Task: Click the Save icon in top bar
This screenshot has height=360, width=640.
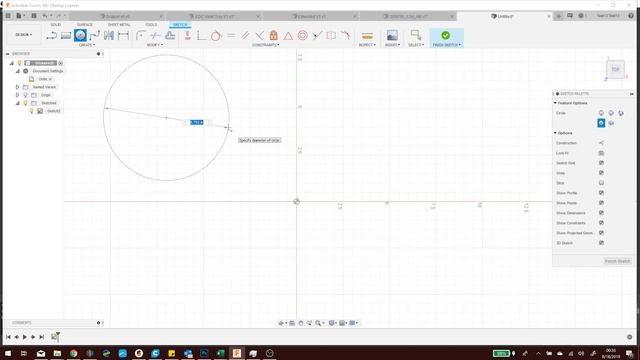Action: 34,16
